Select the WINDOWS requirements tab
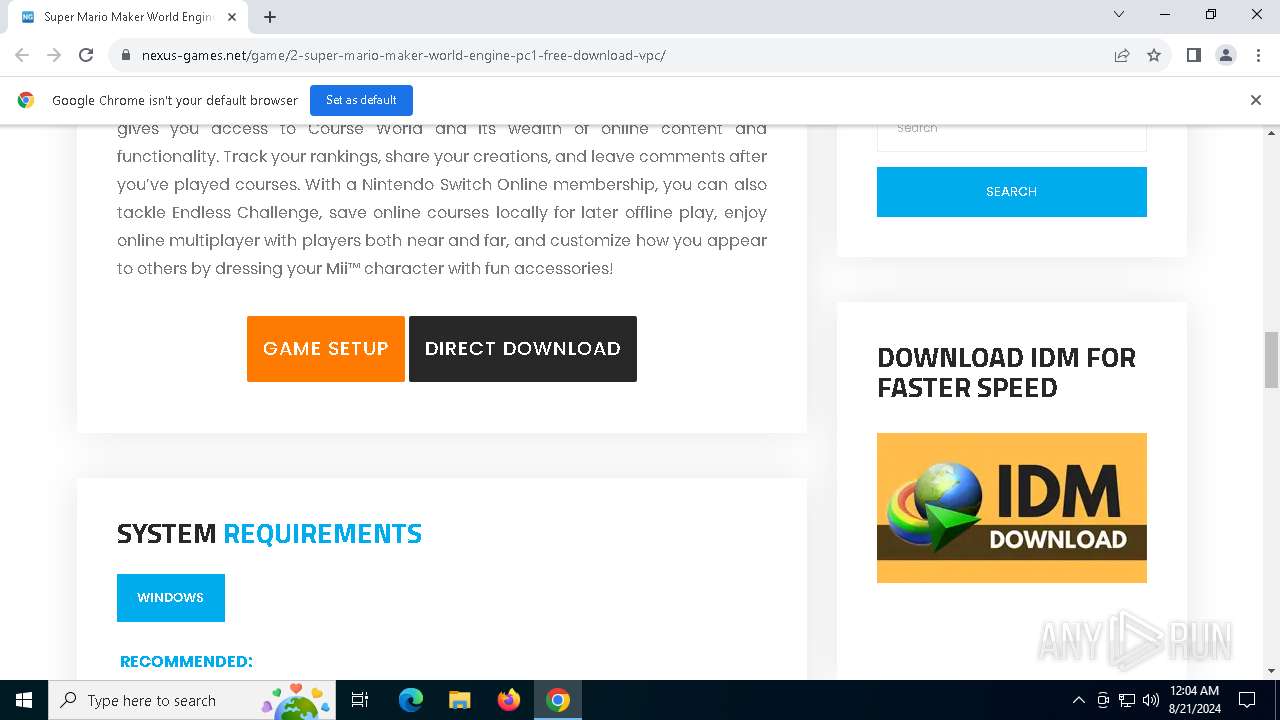The image size is (1280, 720). (x=171, y=598)
